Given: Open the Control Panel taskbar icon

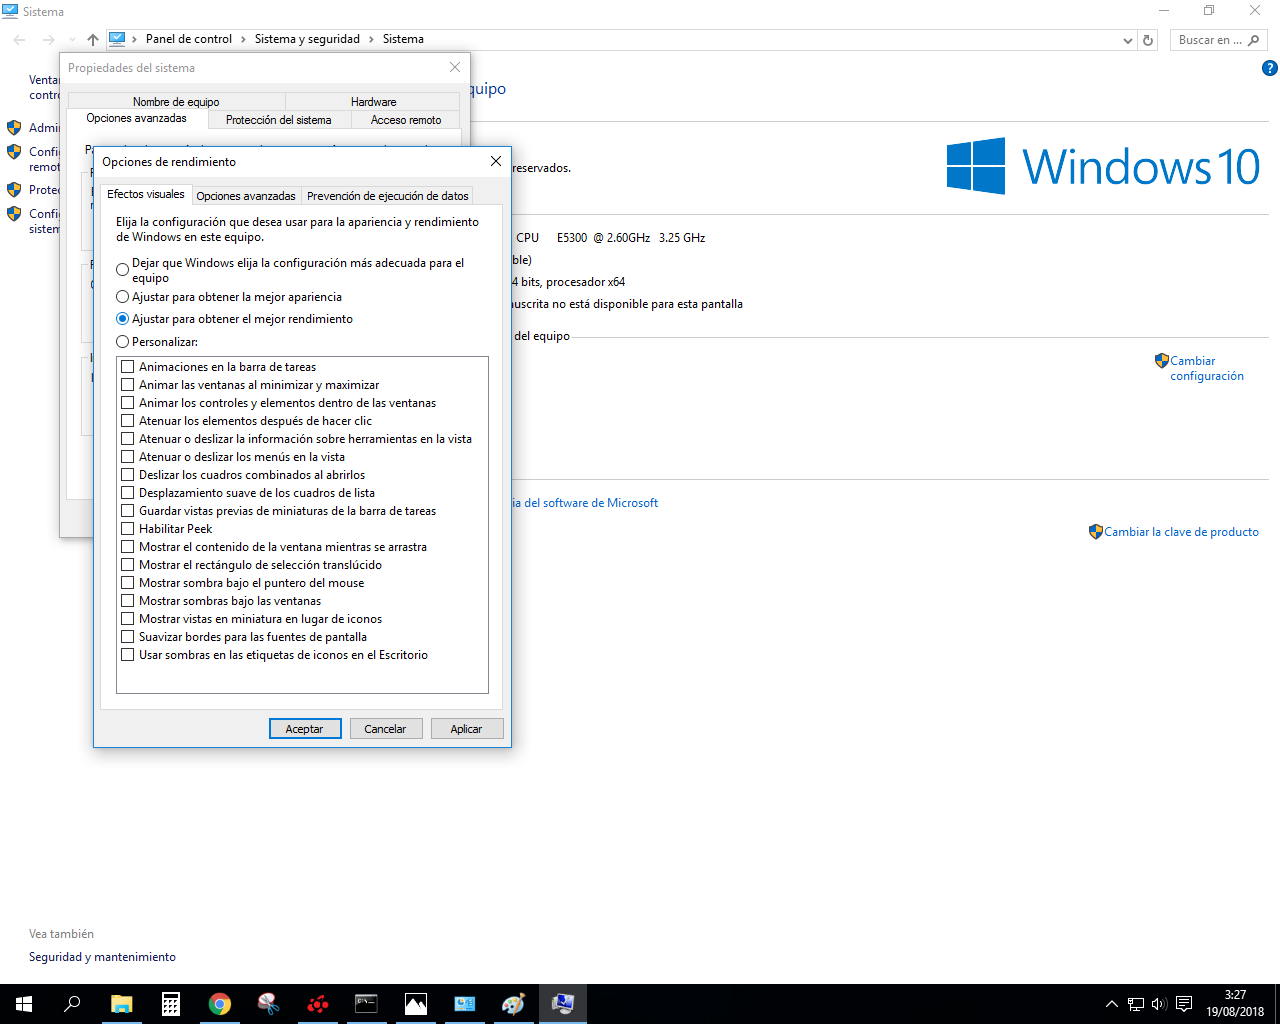Looking at the screenshot, I should pos(464,1004).
